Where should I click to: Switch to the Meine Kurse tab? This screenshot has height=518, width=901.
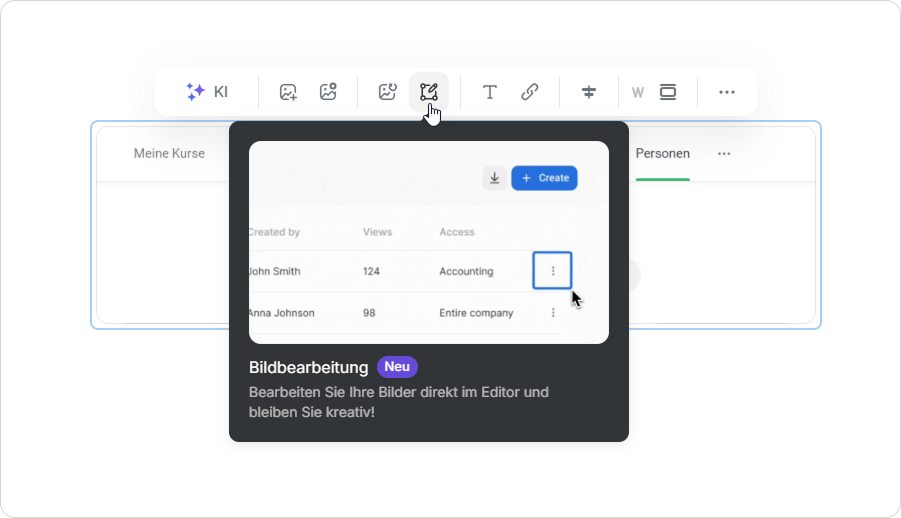169,153
